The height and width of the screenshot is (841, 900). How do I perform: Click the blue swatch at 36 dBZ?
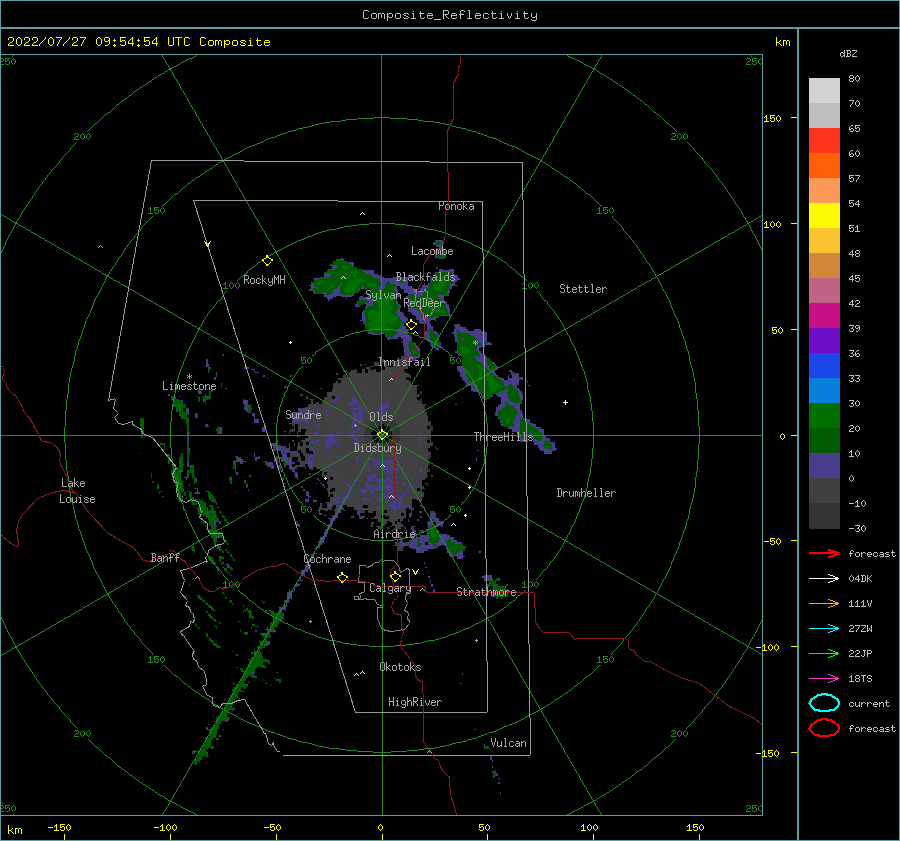click(x=824, y=366)
